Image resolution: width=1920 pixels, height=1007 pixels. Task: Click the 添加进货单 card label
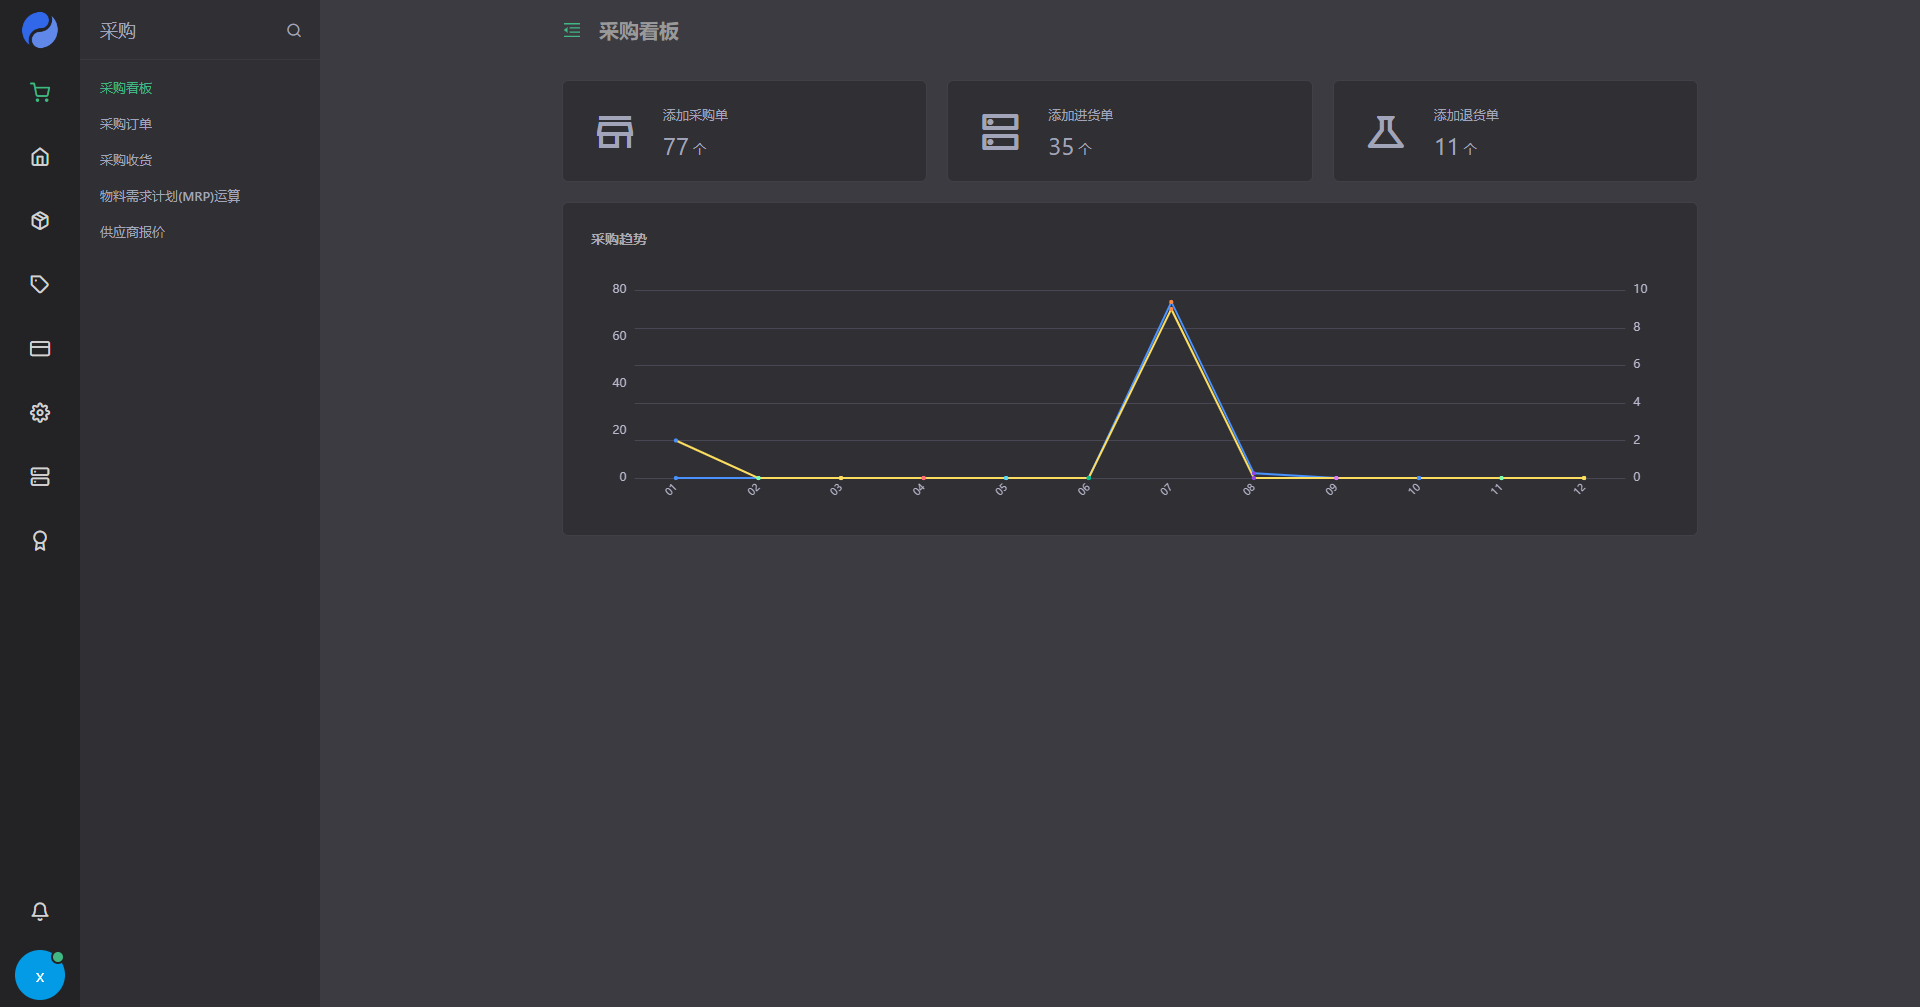[x=1080, y=115]
